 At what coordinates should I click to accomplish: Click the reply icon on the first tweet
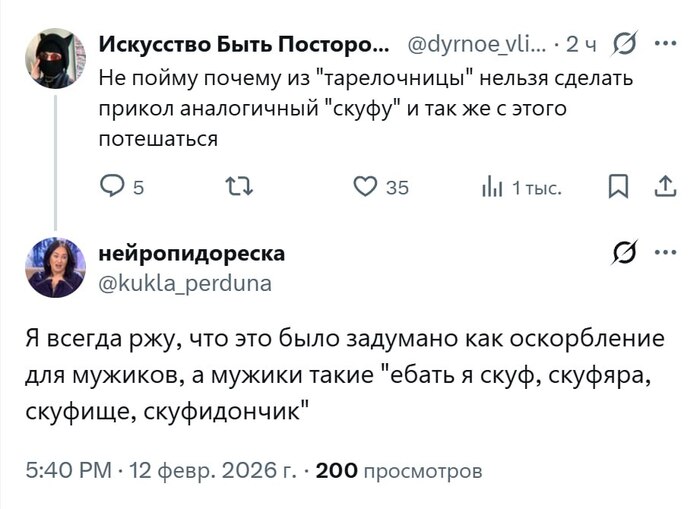110,187
